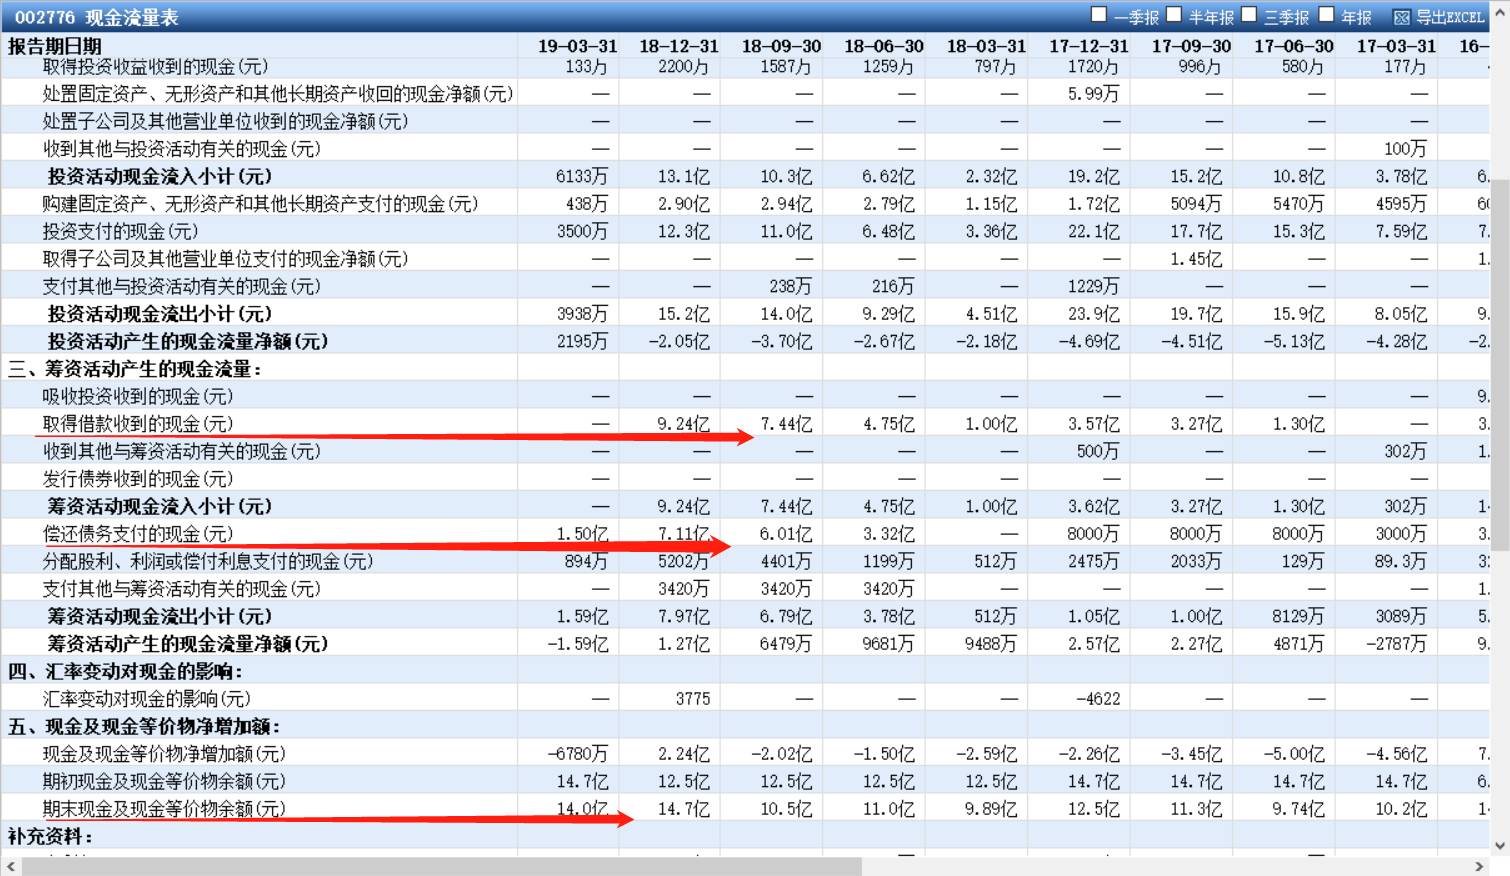Select row 投资支付的现金(元)

[745, 231]
